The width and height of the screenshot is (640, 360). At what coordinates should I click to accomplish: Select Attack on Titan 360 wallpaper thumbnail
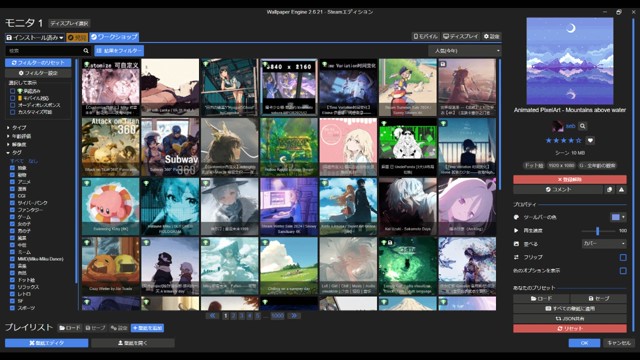click(x=111, y=147)
